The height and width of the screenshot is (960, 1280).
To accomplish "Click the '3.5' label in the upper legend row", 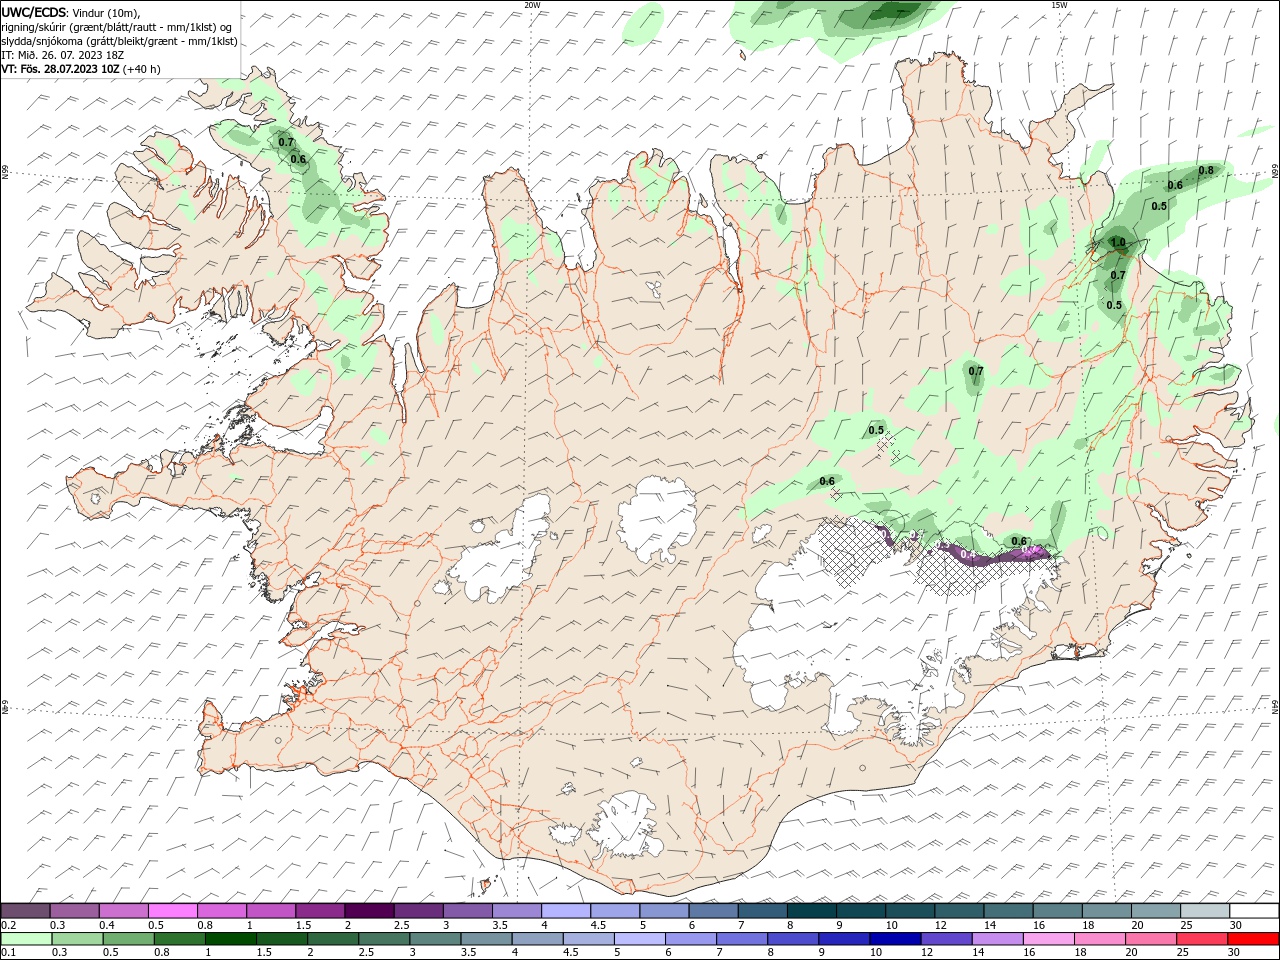I will point(499,925).
